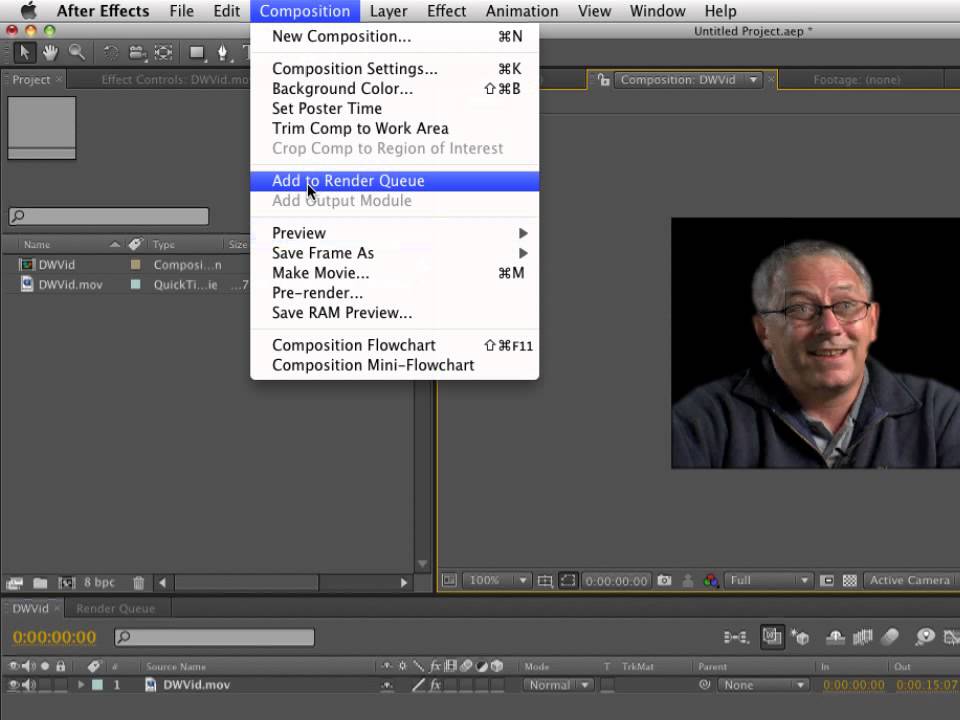960x720 pixels.
Task: Enable Draft 3D in timeline
Action: pos(800,637)
